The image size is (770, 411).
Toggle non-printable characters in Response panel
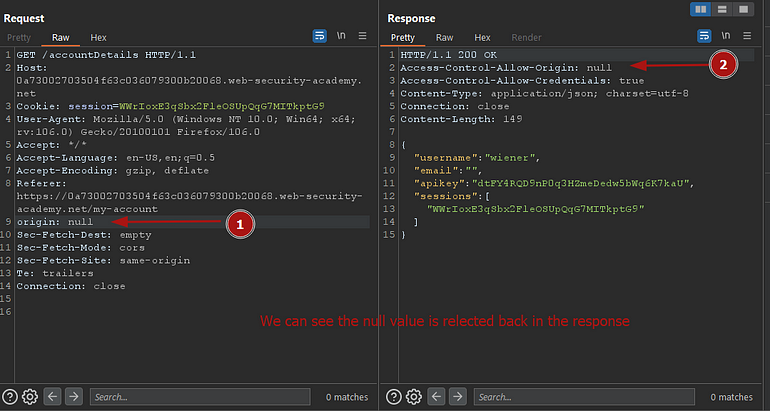pyautogui.click(x=726, y=36)
